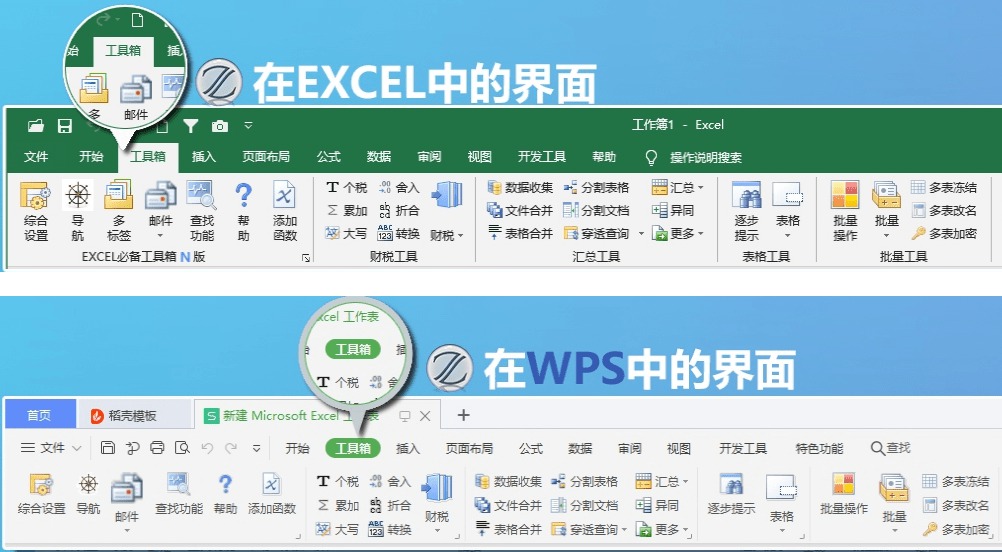Viewport: 1002px width, 552px height.
Task: Click 添加函数 in the Excel ribbon
Action: 284,211
